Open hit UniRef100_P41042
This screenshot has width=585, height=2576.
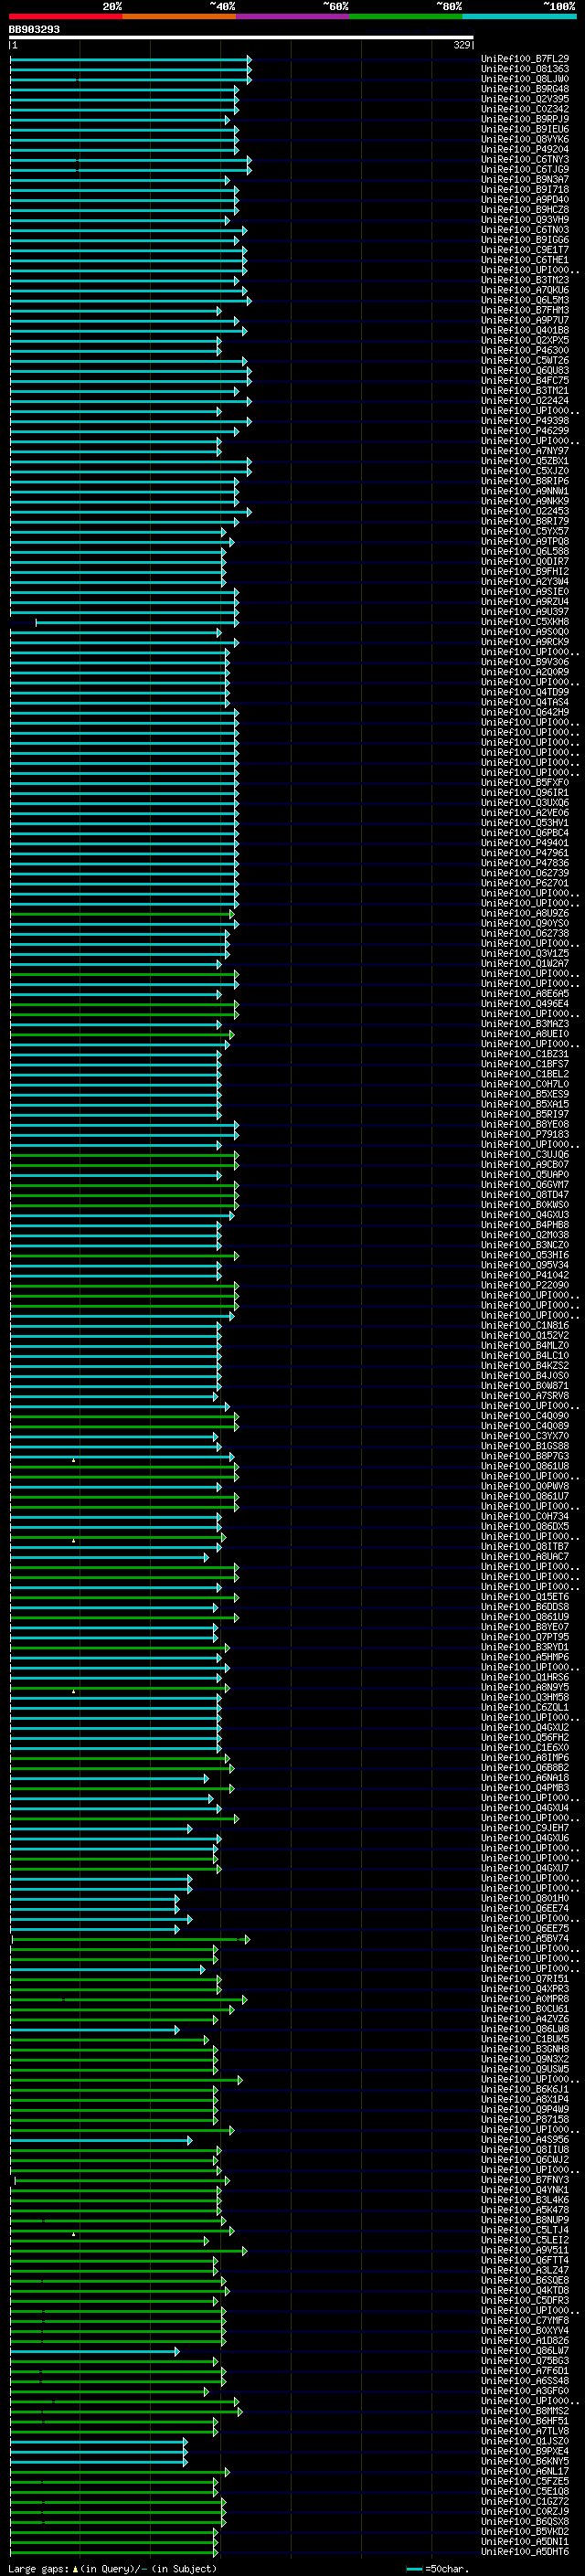point(525,1275)
